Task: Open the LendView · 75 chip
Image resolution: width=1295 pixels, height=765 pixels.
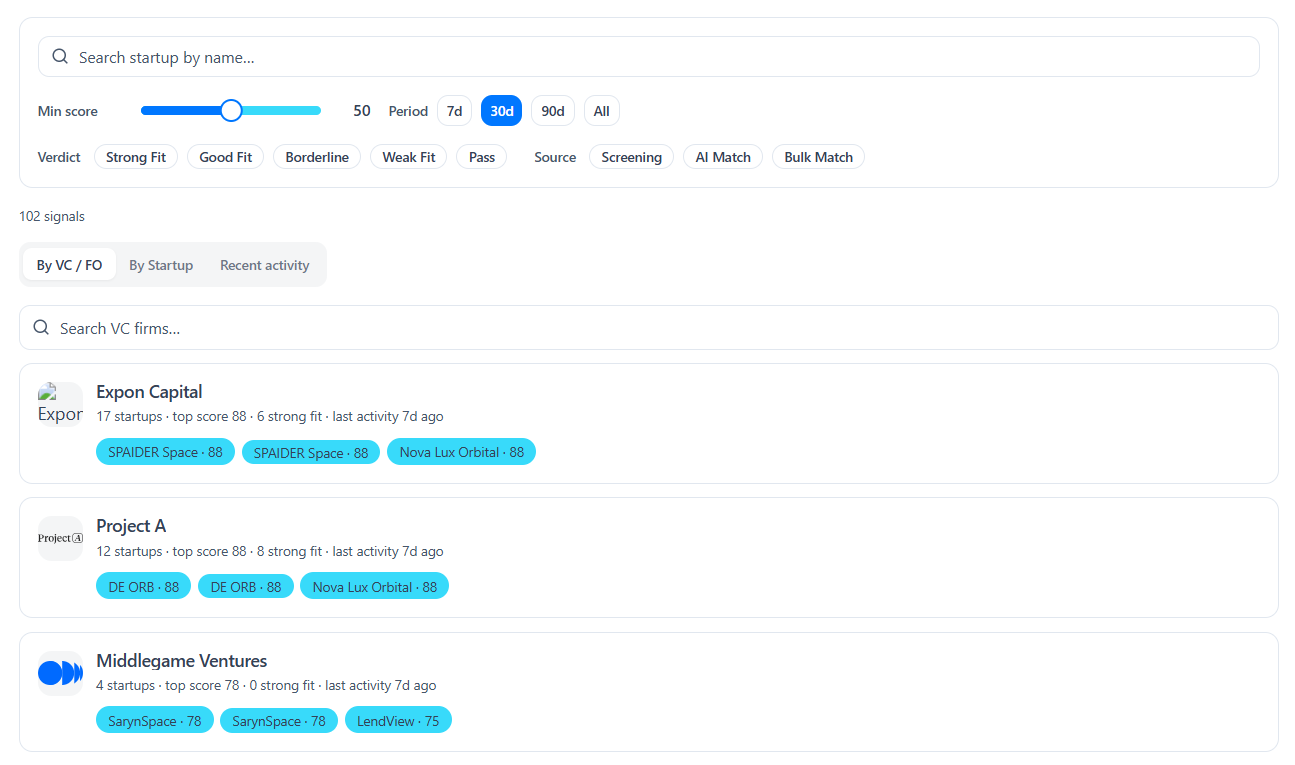Action: click(x=398, y=721)
